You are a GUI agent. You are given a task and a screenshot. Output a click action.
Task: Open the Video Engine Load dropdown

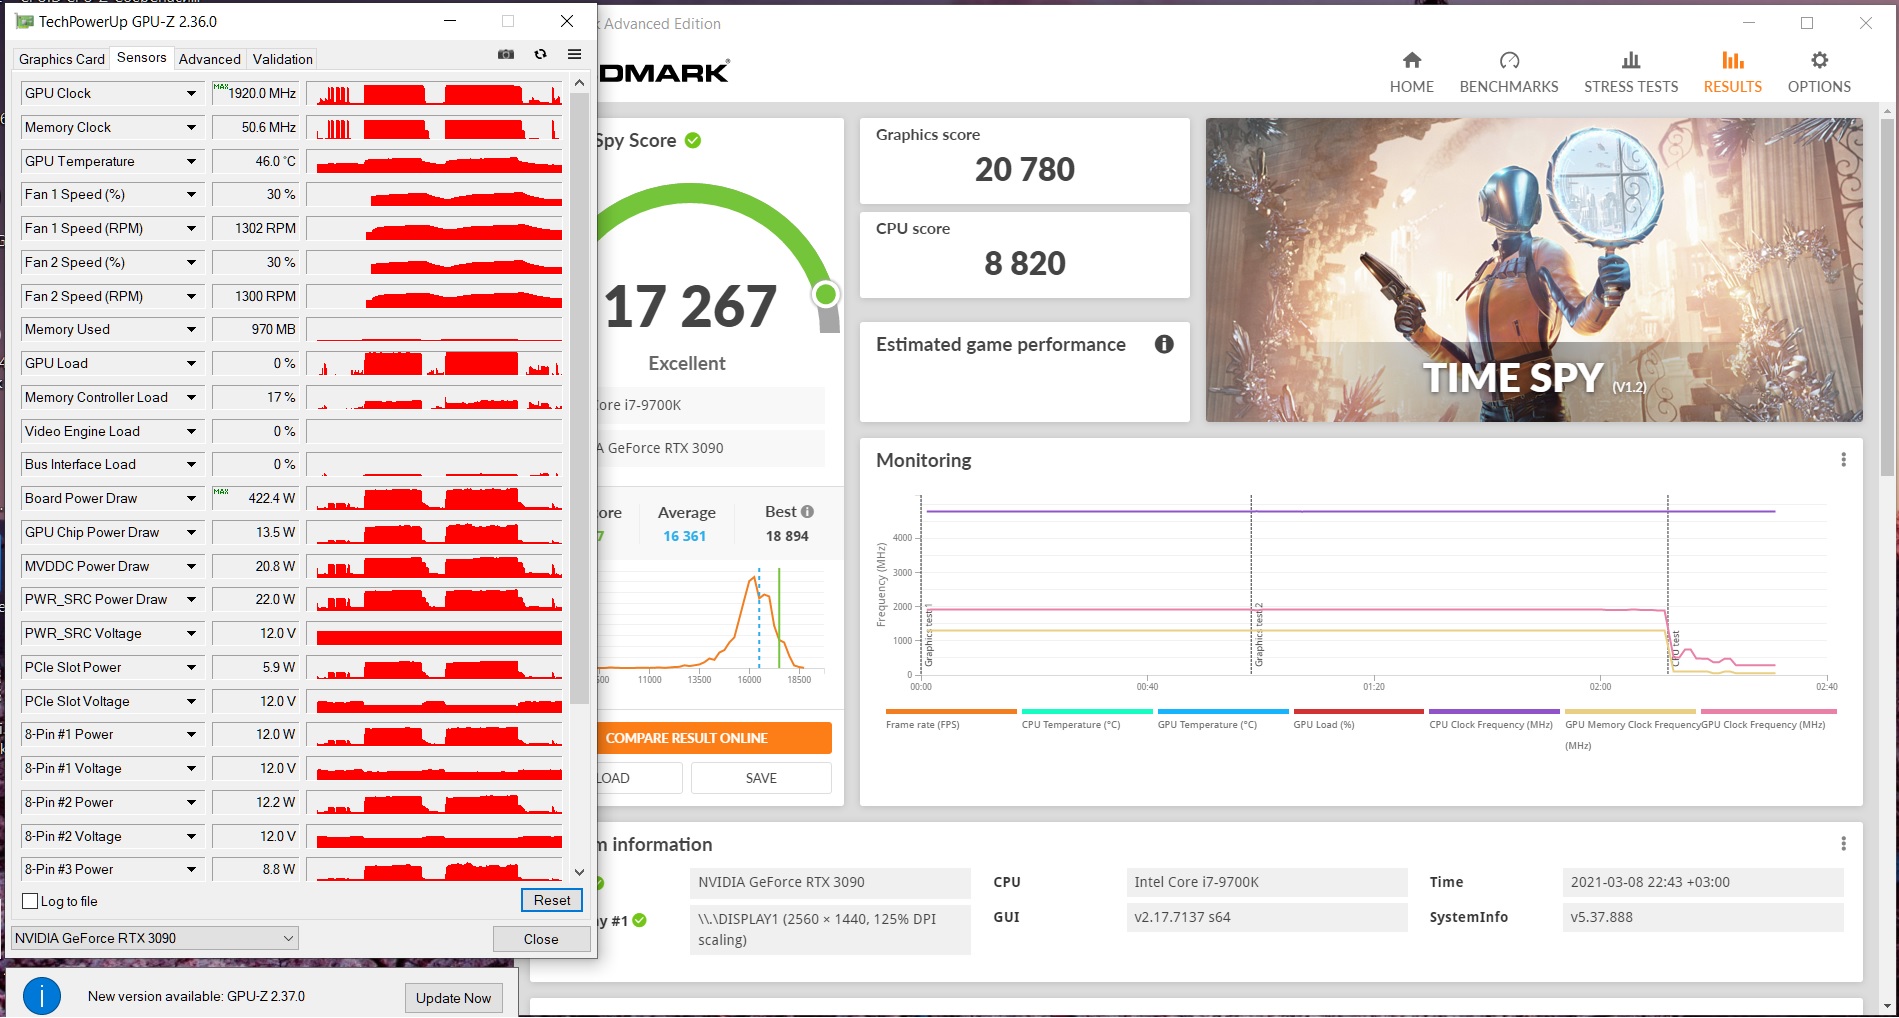pyautogui.click(x=191, y=432)
